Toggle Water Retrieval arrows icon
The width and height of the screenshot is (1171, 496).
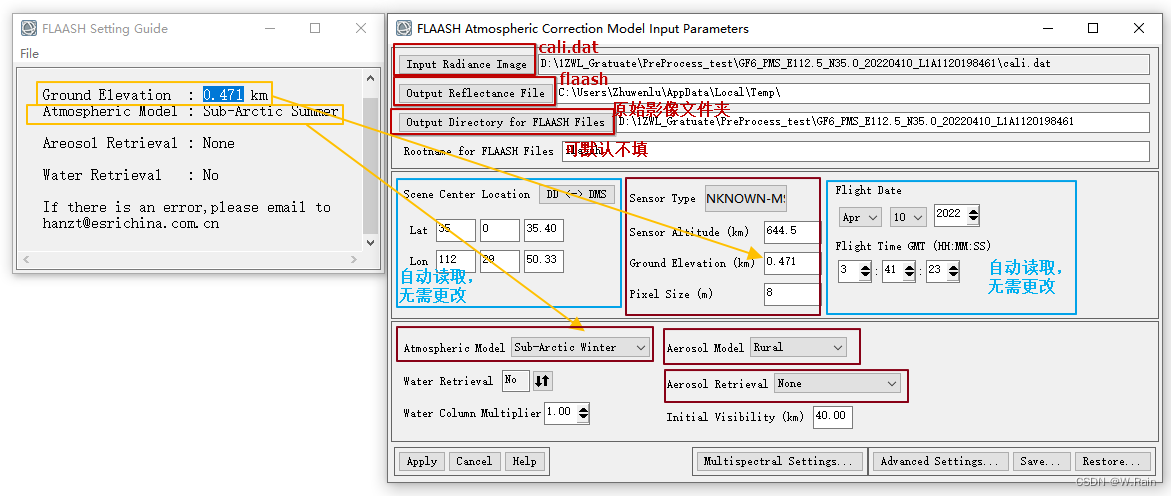(542, 381)
